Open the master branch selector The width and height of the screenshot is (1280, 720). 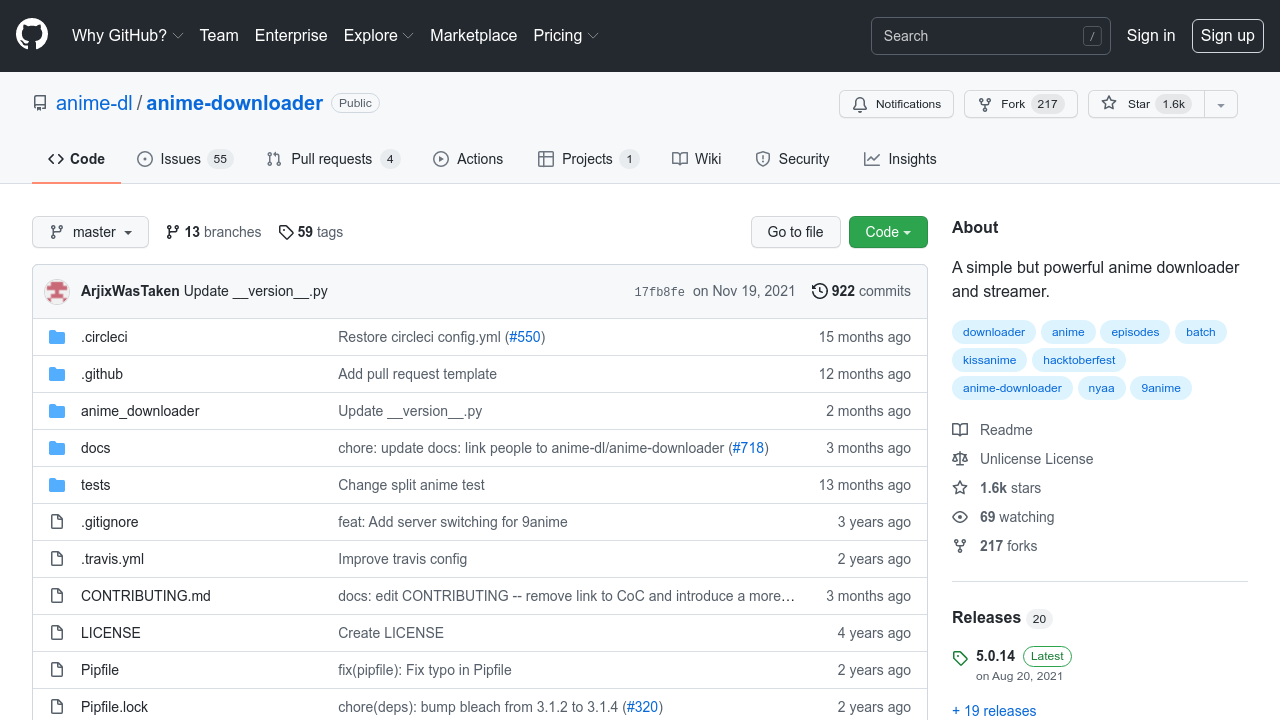[90, 232]
